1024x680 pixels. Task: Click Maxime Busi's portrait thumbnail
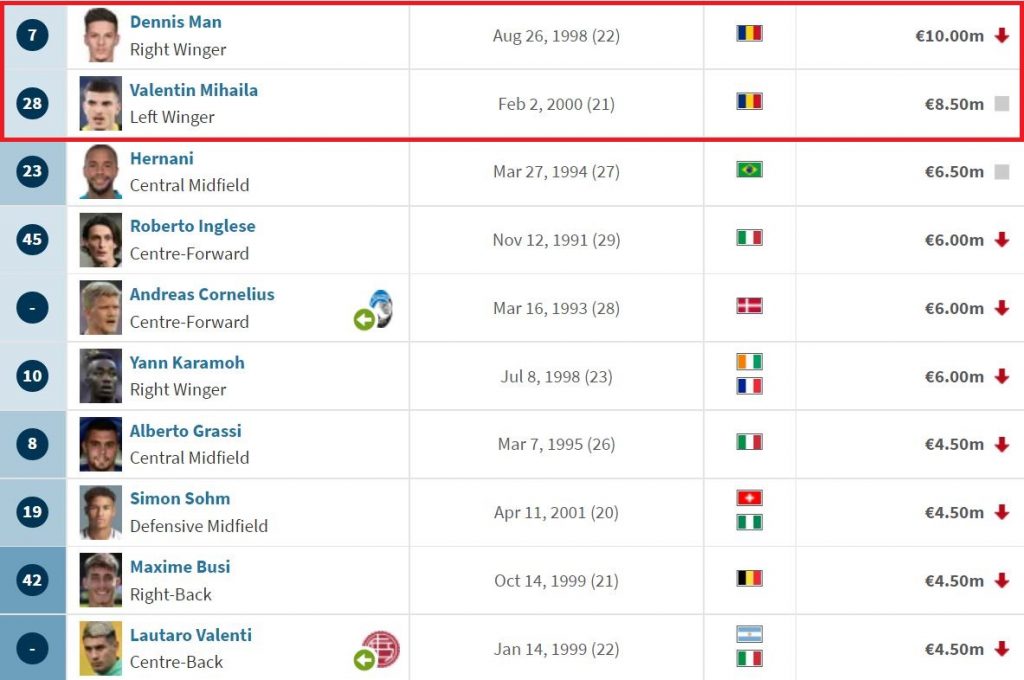100,580
